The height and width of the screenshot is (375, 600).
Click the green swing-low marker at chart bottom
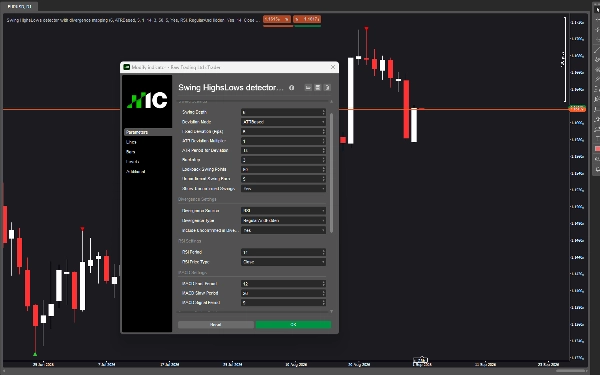coord(35,354)
